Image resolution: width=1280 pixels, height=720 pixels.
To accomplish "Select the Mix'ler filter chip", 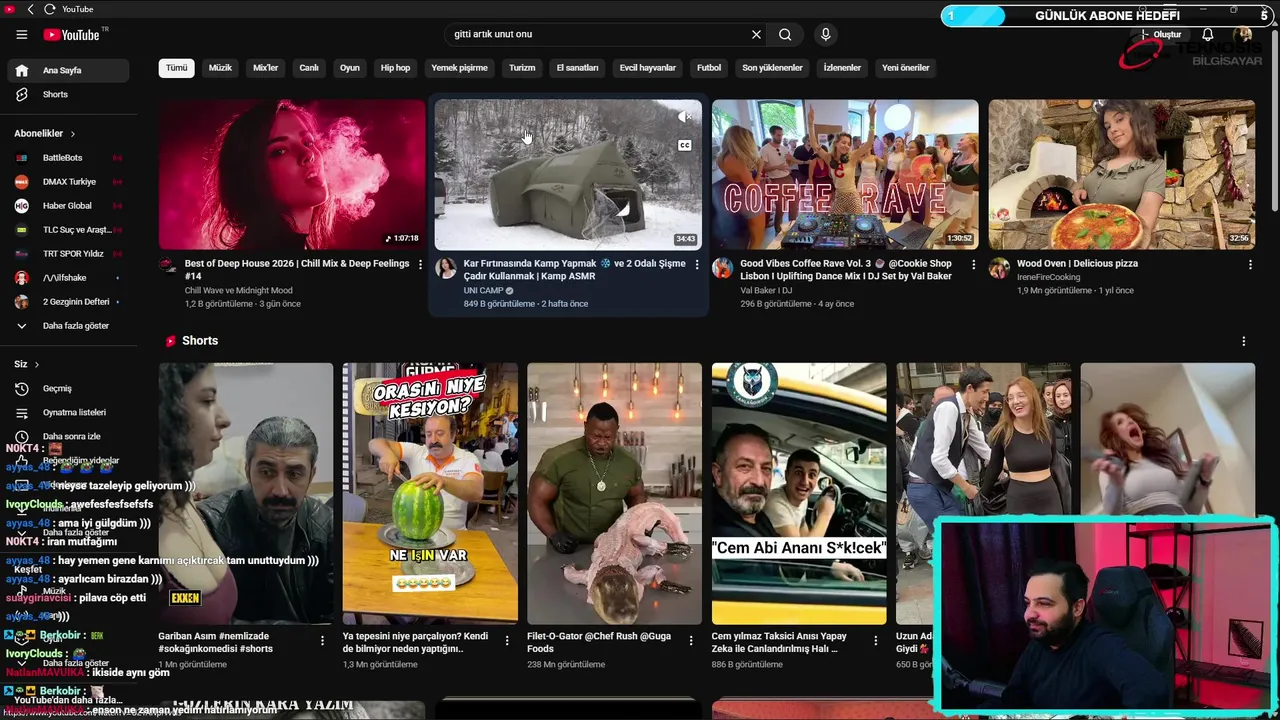I will click(266, 68).
